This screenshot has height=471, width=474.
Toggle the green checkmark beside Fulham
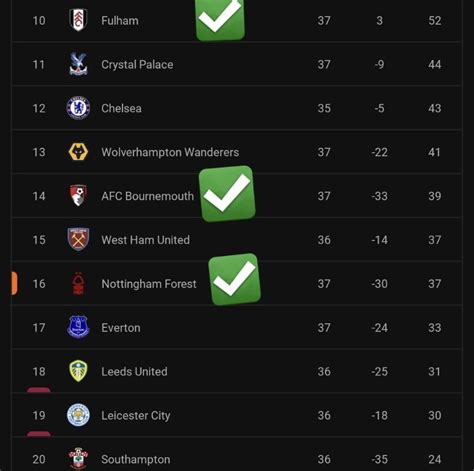click(220, 19)
